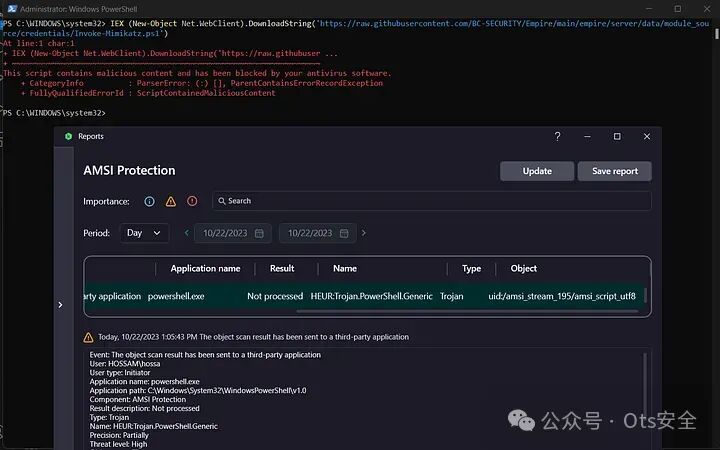This screenshot has width=720, height=450.
Task: Select HEUR:Trojan.PowerShell.Generic name cell
Action: point(371,296)
